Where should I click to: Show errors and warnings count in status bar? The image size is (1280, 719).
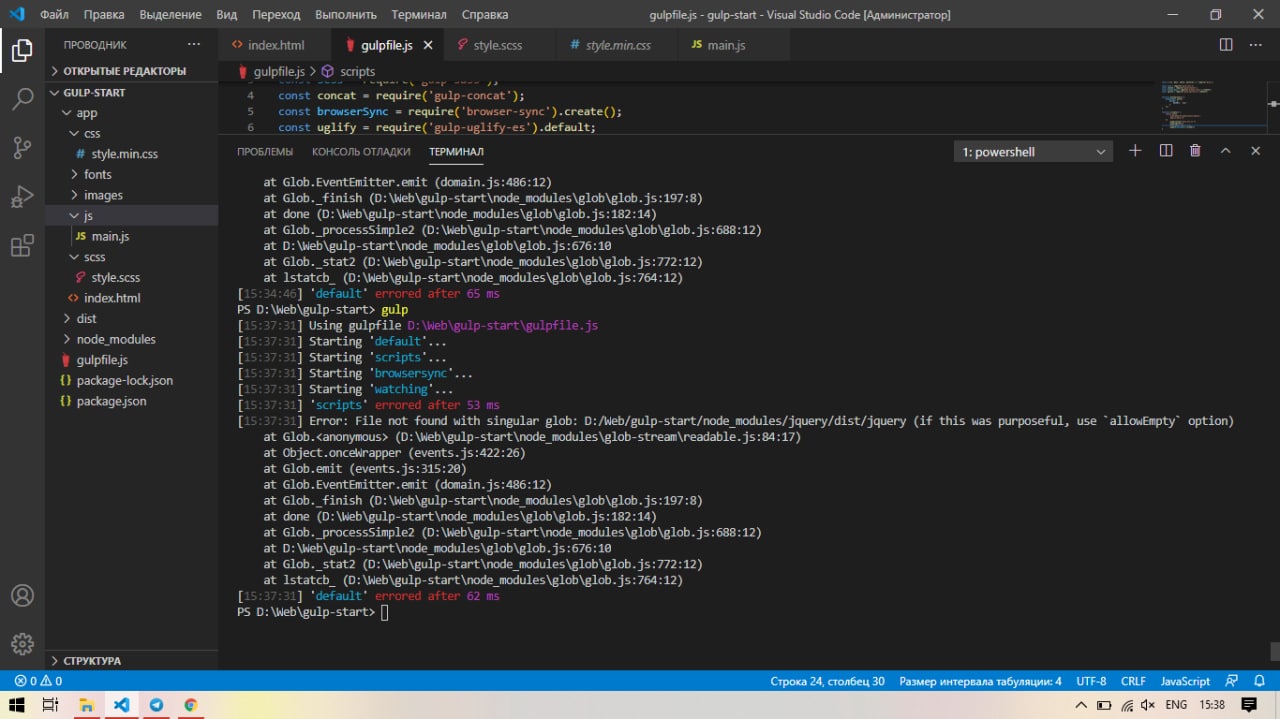38,681
